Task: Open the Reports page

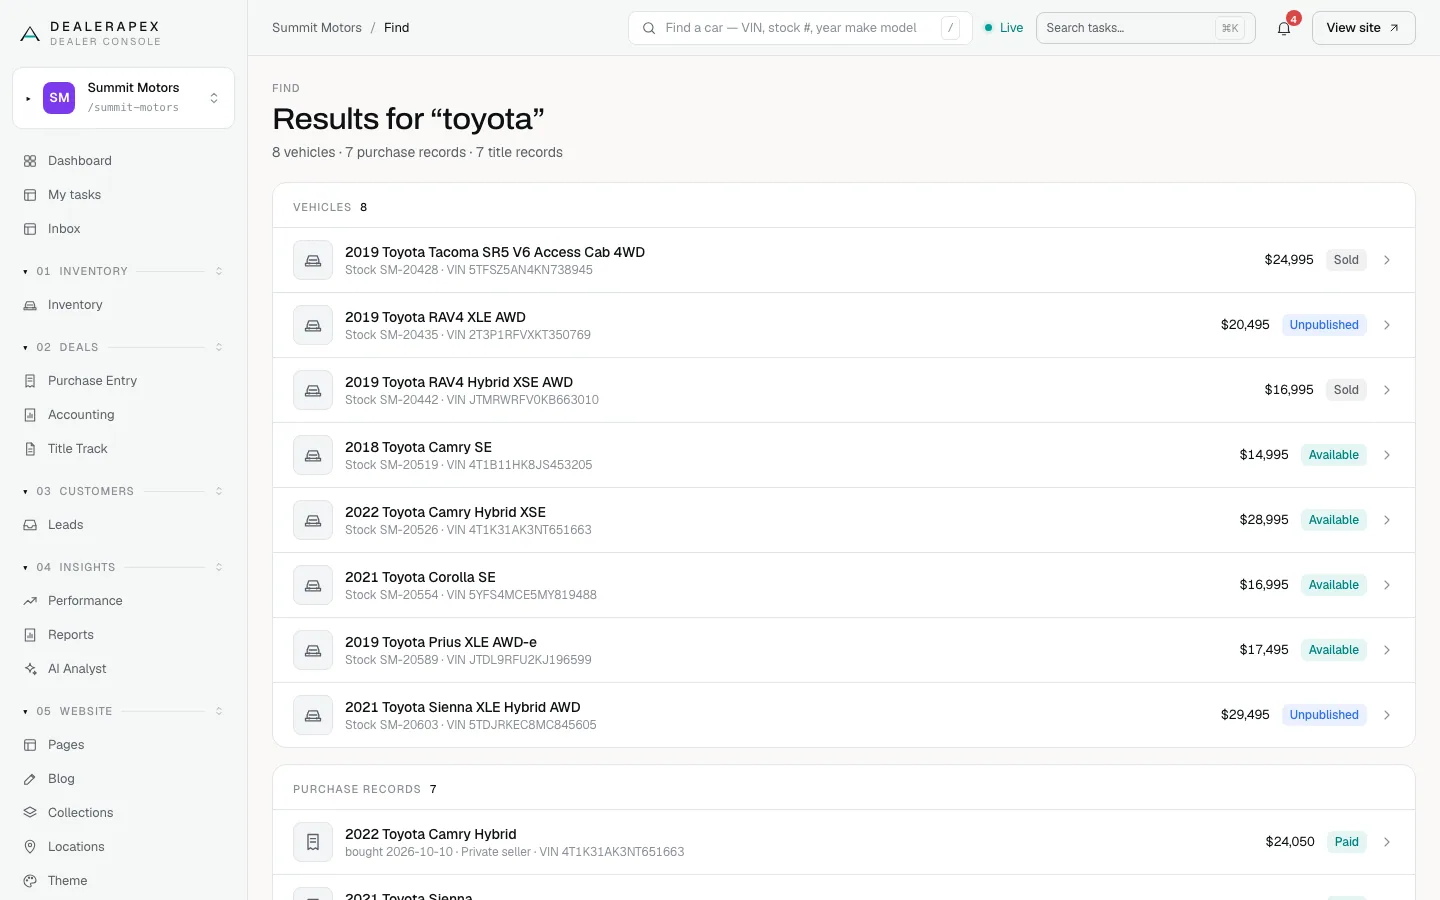Action: (123, 635)
